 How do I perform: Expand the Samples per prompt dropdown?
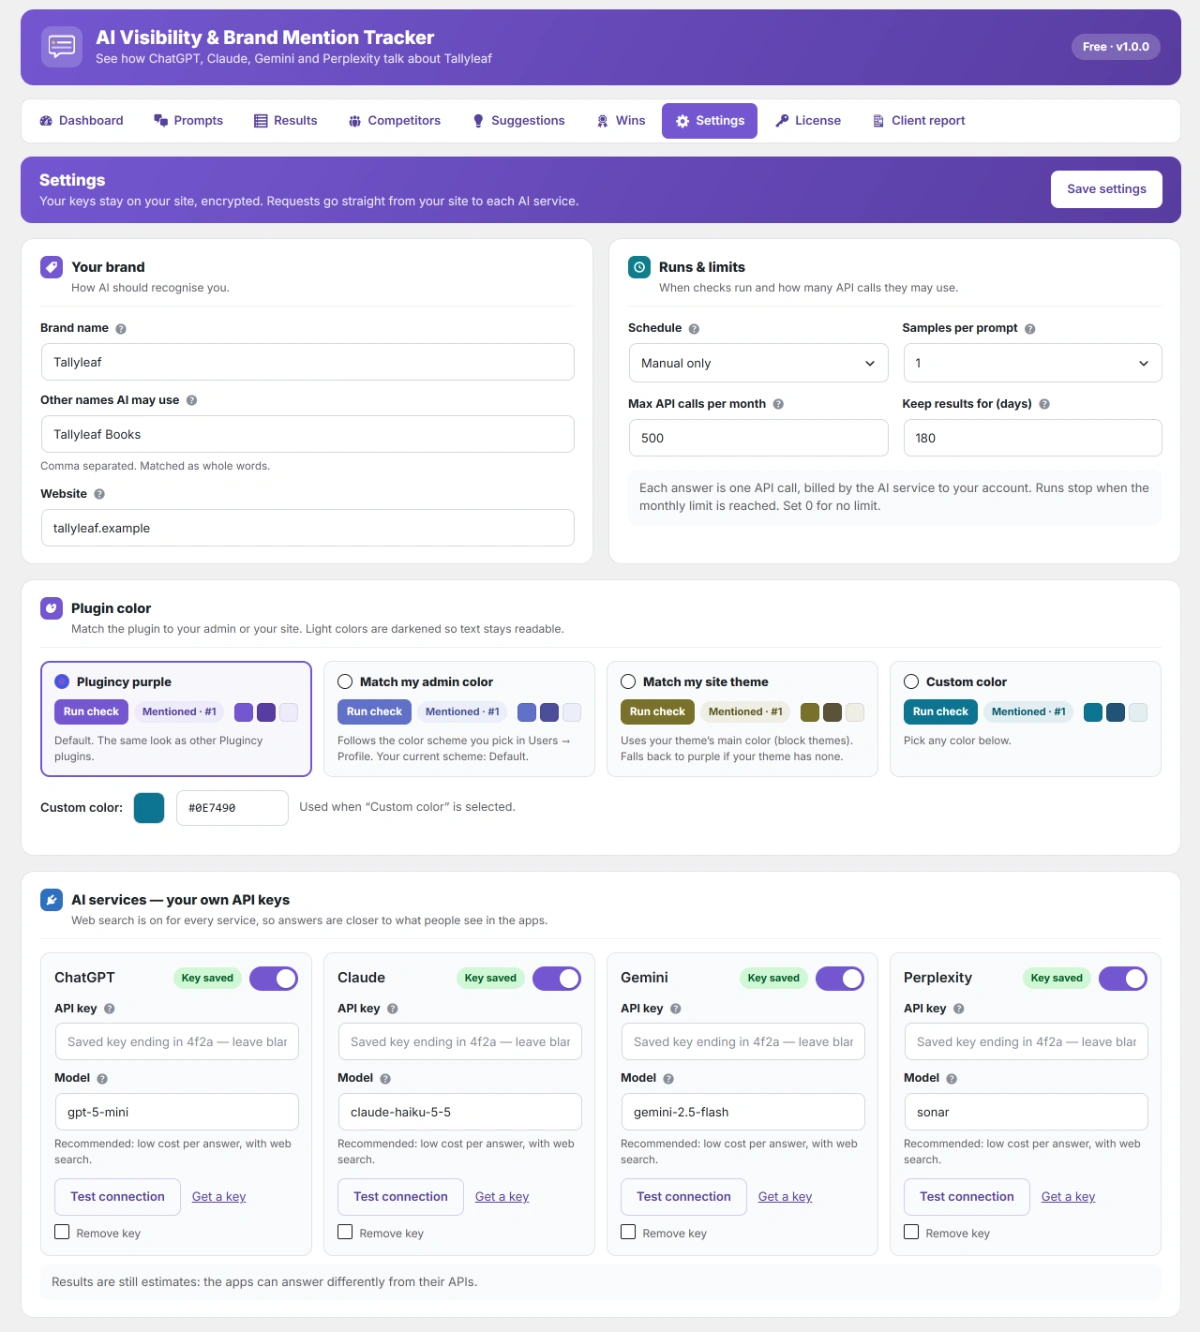[1032, 363]
